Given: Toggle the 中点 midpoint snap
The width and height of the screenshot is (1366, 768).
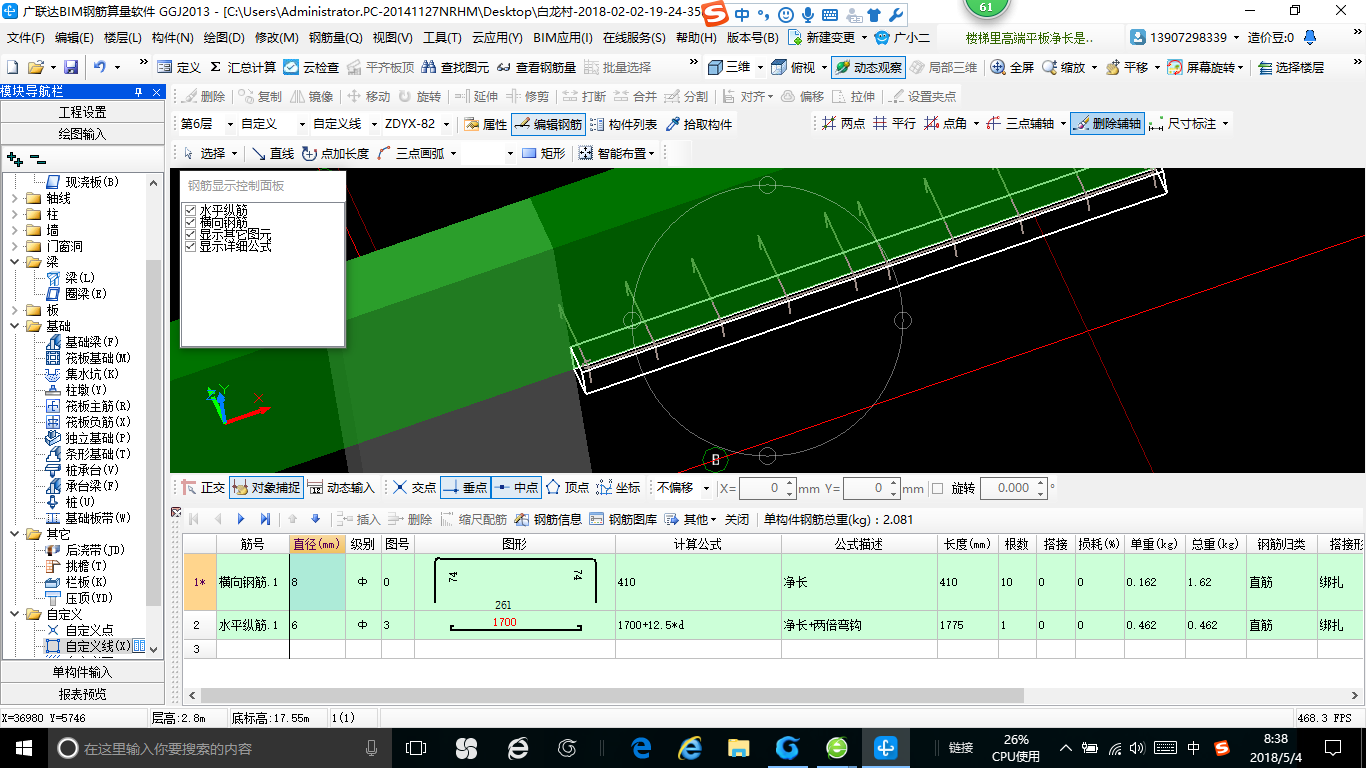Looking at the screenshot, I should point(516,488).
